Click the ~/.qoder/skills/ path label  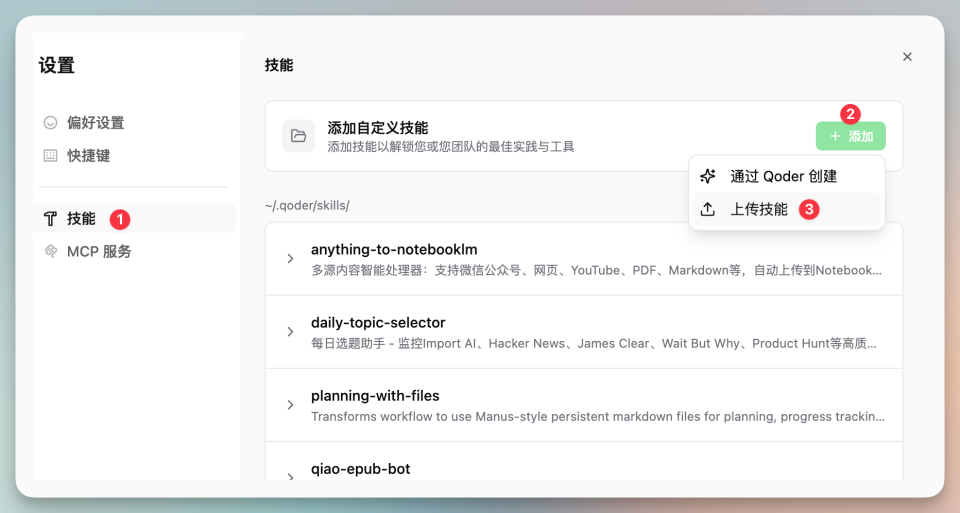point(307,206)
